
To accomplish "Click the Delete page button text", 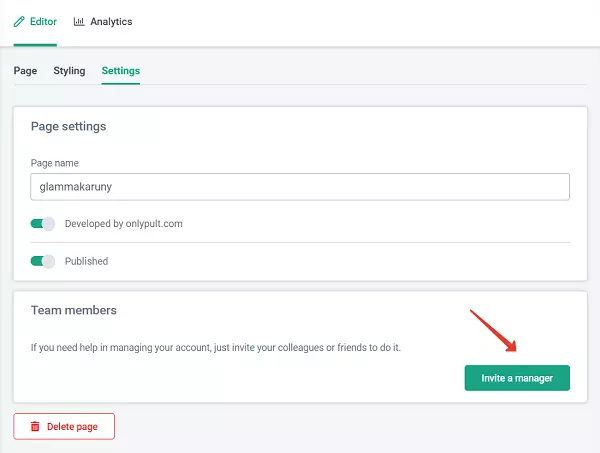I will (x=72, y=427).
